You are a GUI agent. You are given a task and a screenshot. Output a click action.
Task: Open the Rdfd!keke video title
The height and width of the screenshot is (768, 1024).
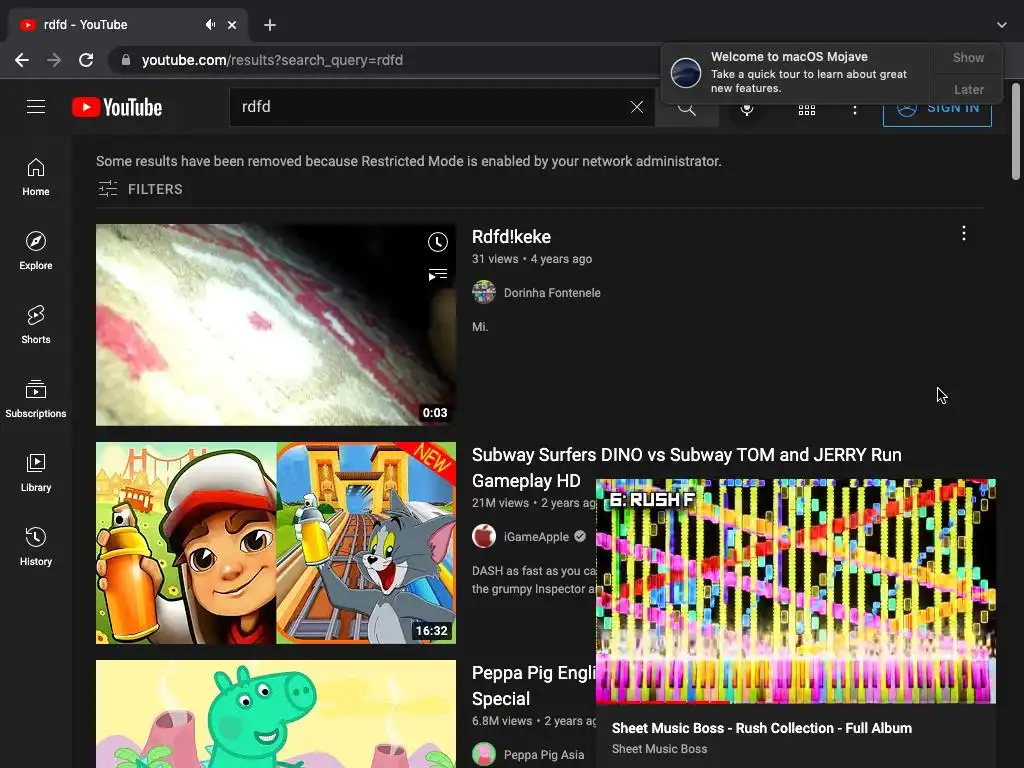pos(511,236)
